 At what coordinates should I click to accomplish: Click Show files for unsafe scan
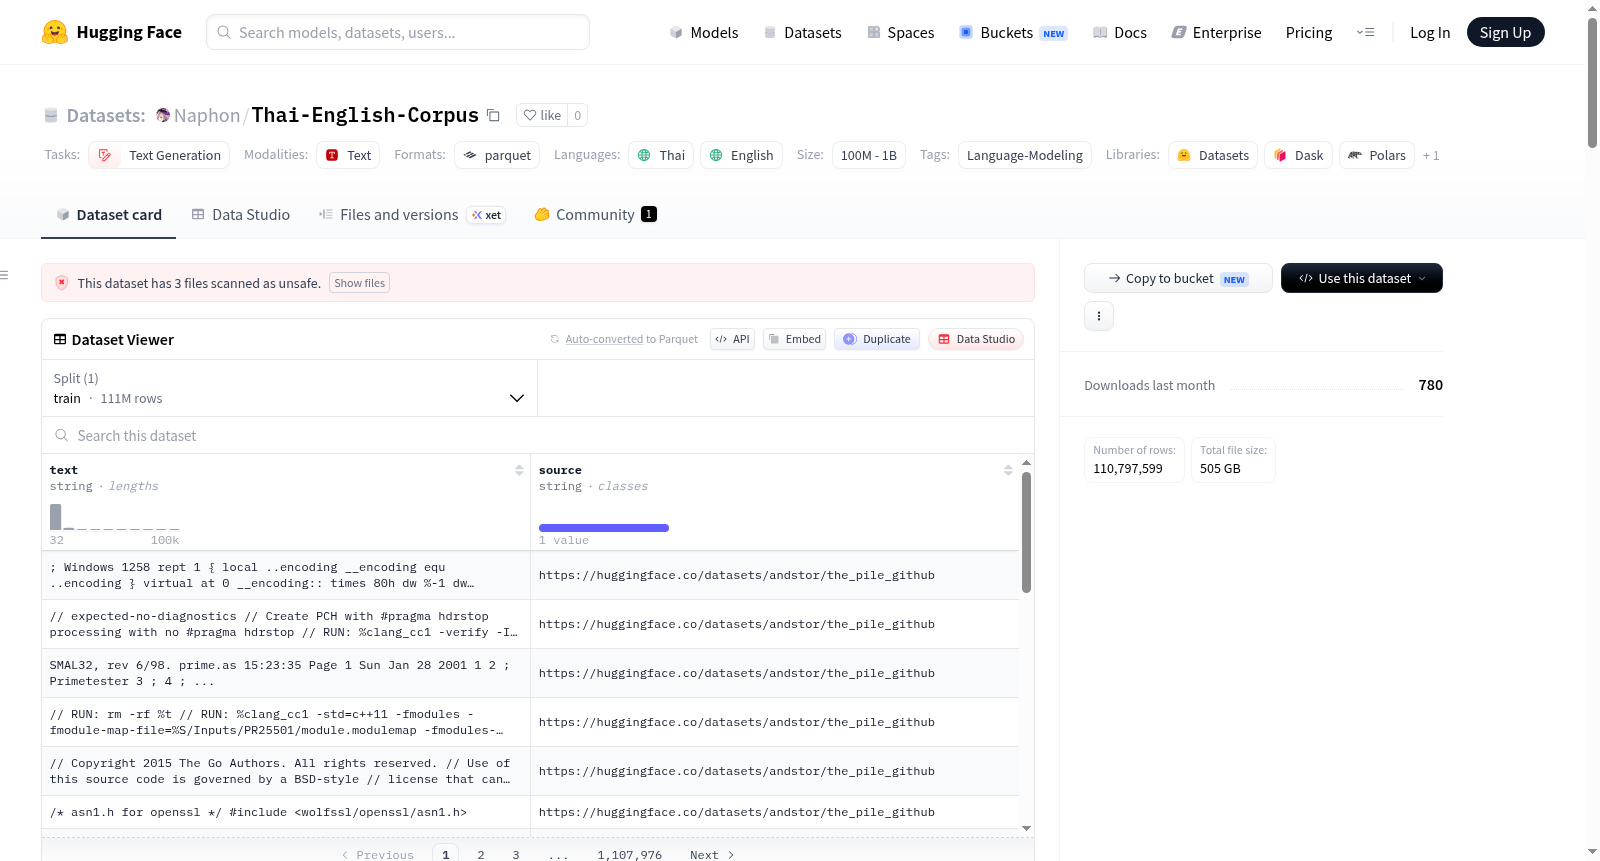tap(360, 283)
